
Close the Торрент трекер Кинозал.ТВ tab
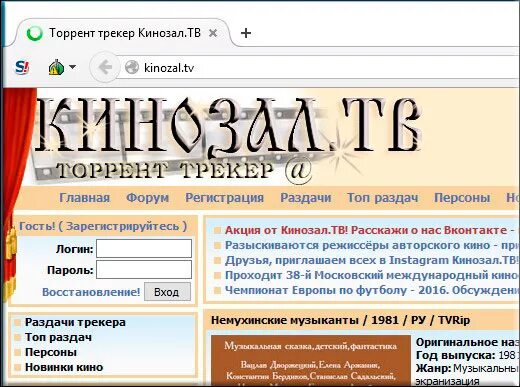coord(213,33)
